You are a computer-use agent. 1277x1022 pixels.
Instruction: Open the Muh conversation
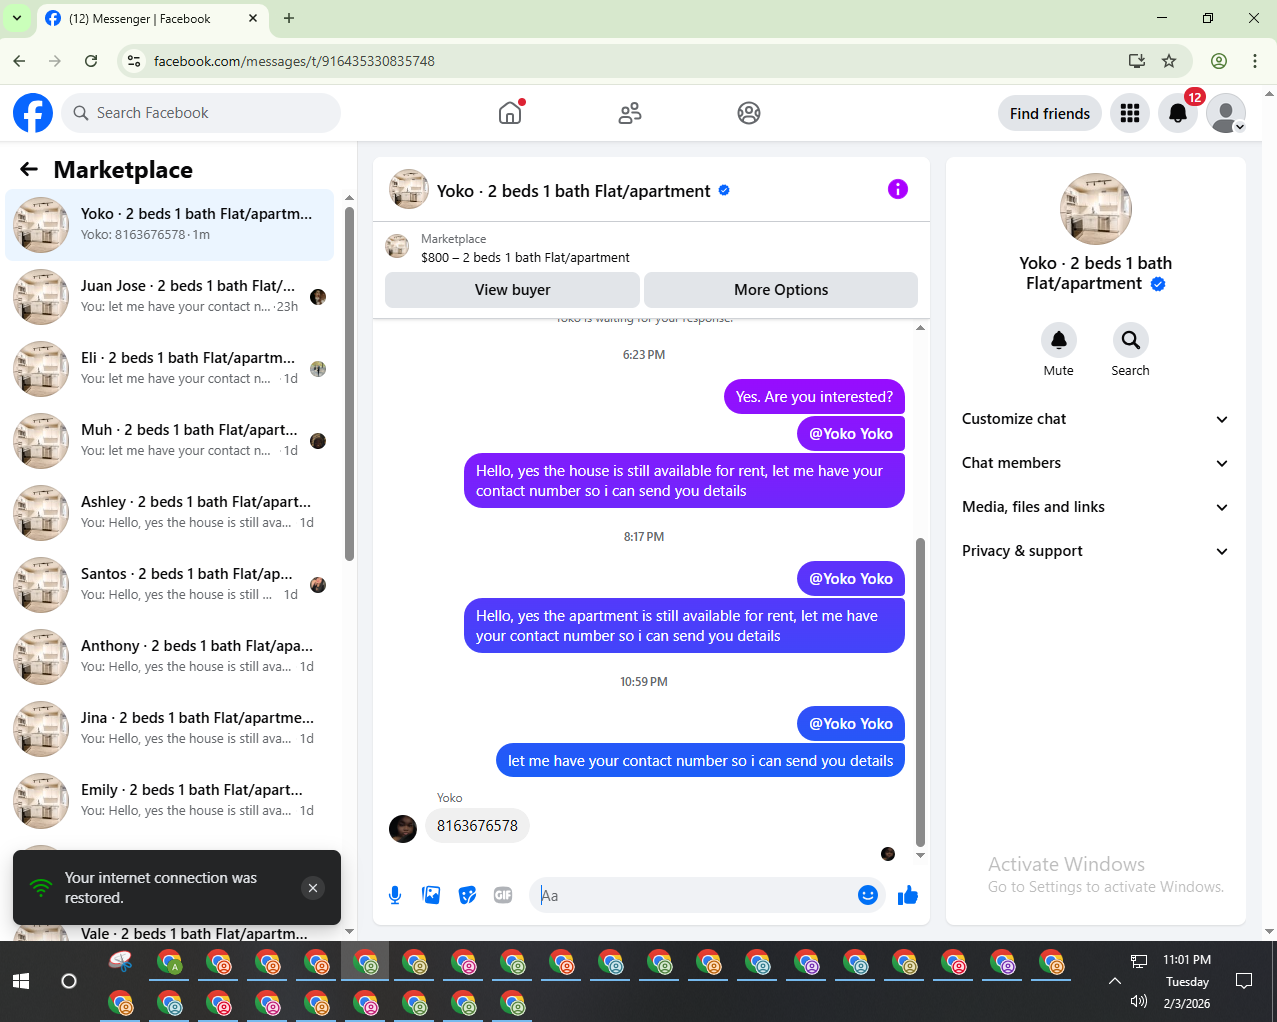(170, 440)
